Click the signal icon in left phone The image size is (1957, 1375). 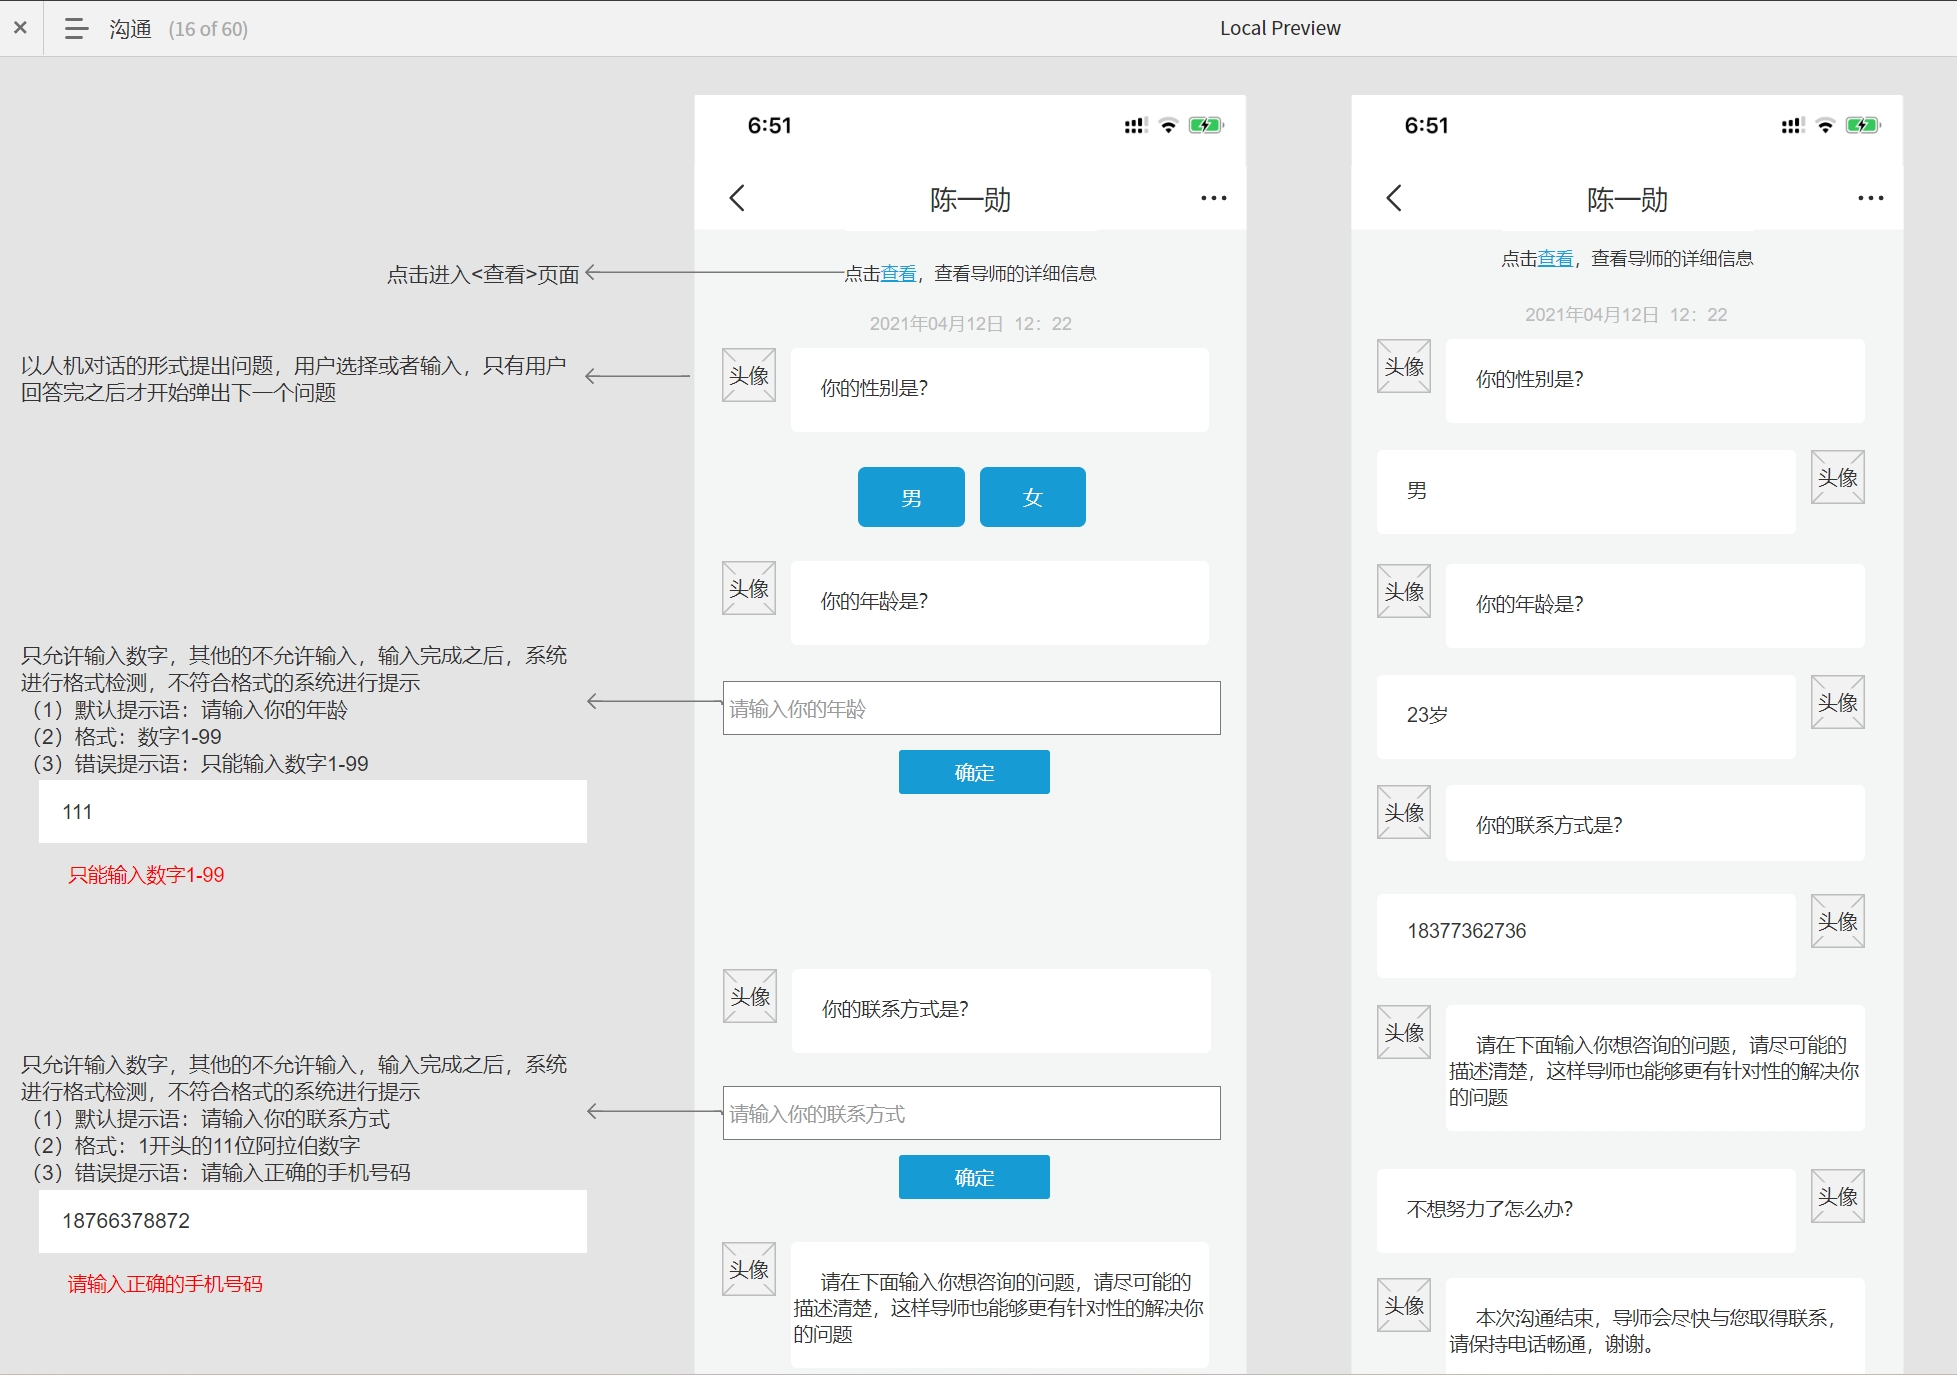(x=1135, y=125)
